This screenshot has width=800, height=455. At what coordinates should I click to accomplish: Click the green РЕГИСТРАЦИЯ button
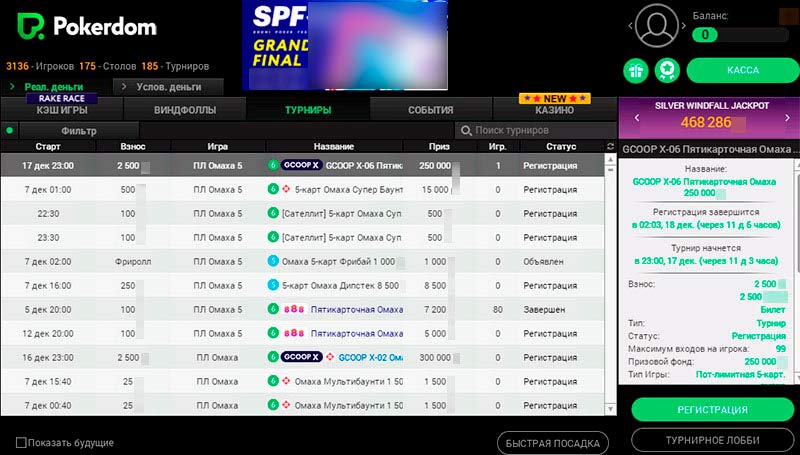pyautogui.click(x=712, y=410)
